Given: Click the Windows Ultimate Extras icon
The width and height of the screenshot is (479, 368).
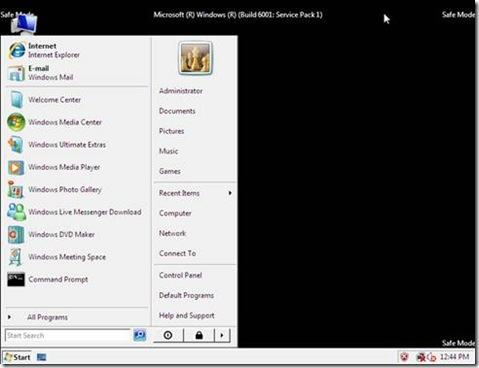Looking at the screenshot, I should tap(16, 145).
